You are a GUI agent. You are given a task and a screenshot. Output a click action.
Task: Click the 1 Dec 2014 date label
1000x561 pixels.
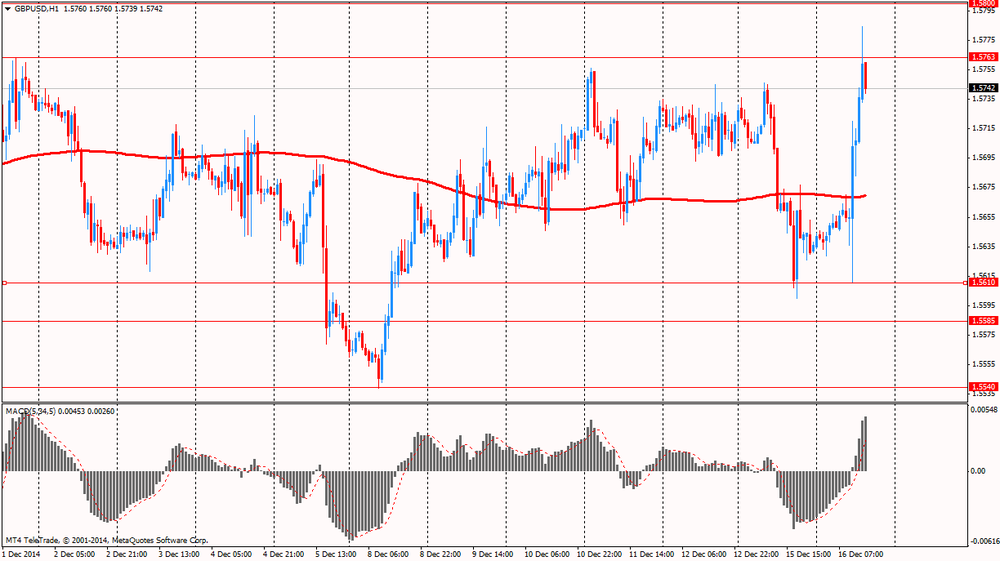[x=24, y=553]
